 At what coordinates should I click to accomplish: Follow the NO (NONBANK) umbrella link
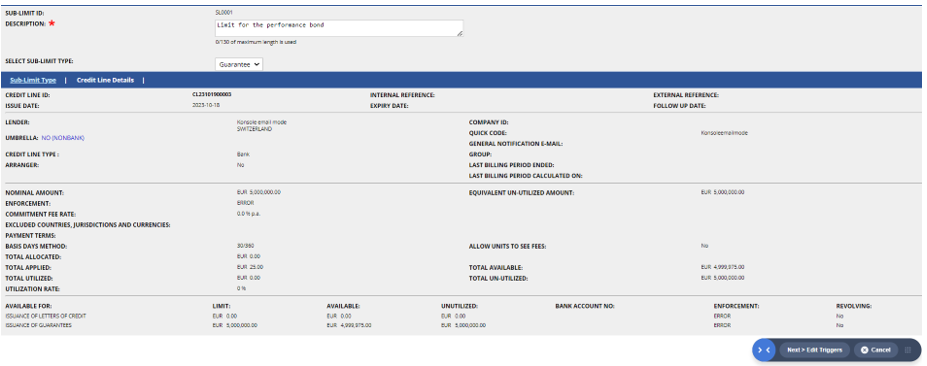point(63,138)
